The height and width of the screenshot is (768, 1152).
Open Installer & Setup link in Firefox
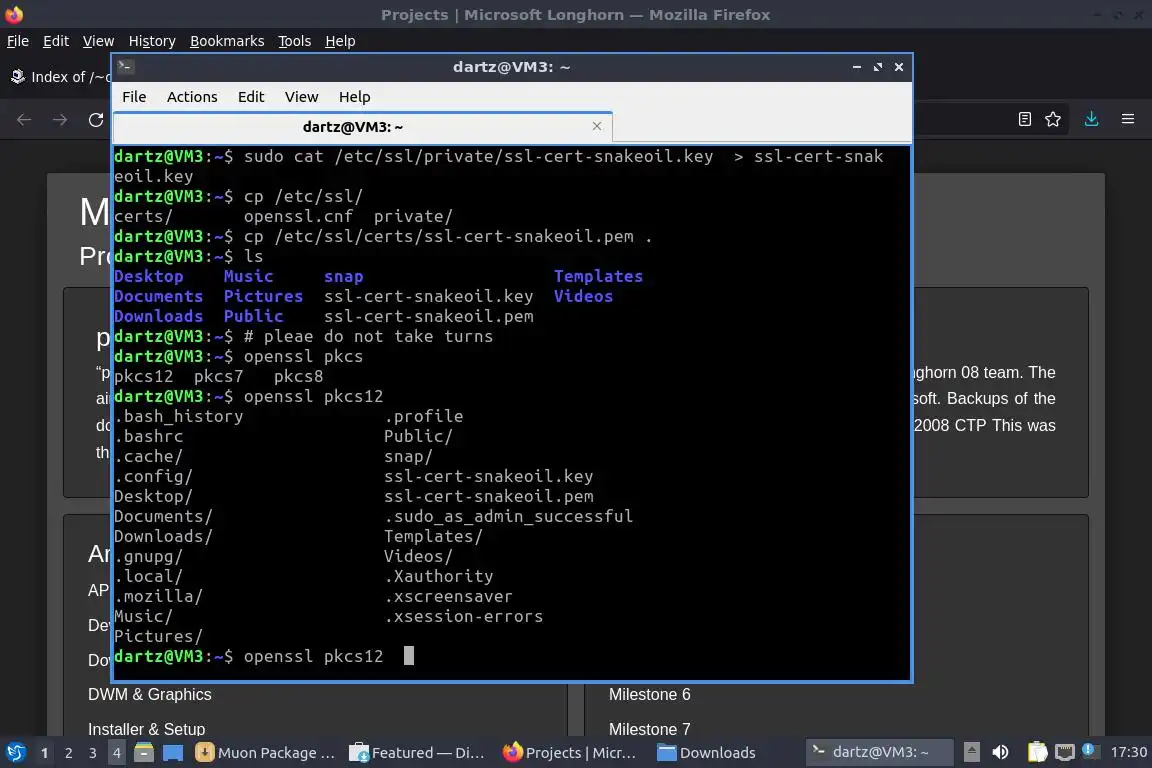146,729
